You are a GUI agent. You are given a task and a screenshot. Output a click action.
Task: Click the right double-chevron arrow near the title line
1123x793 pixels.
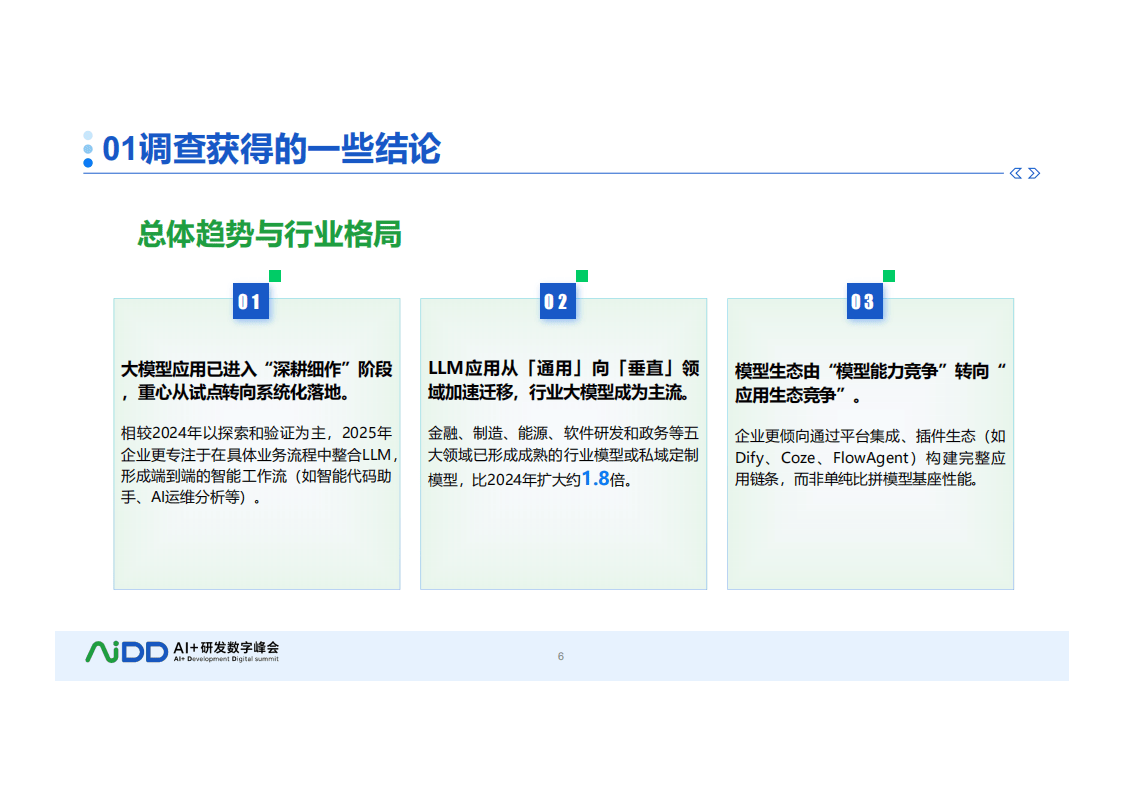click(x=1034, y=173)
